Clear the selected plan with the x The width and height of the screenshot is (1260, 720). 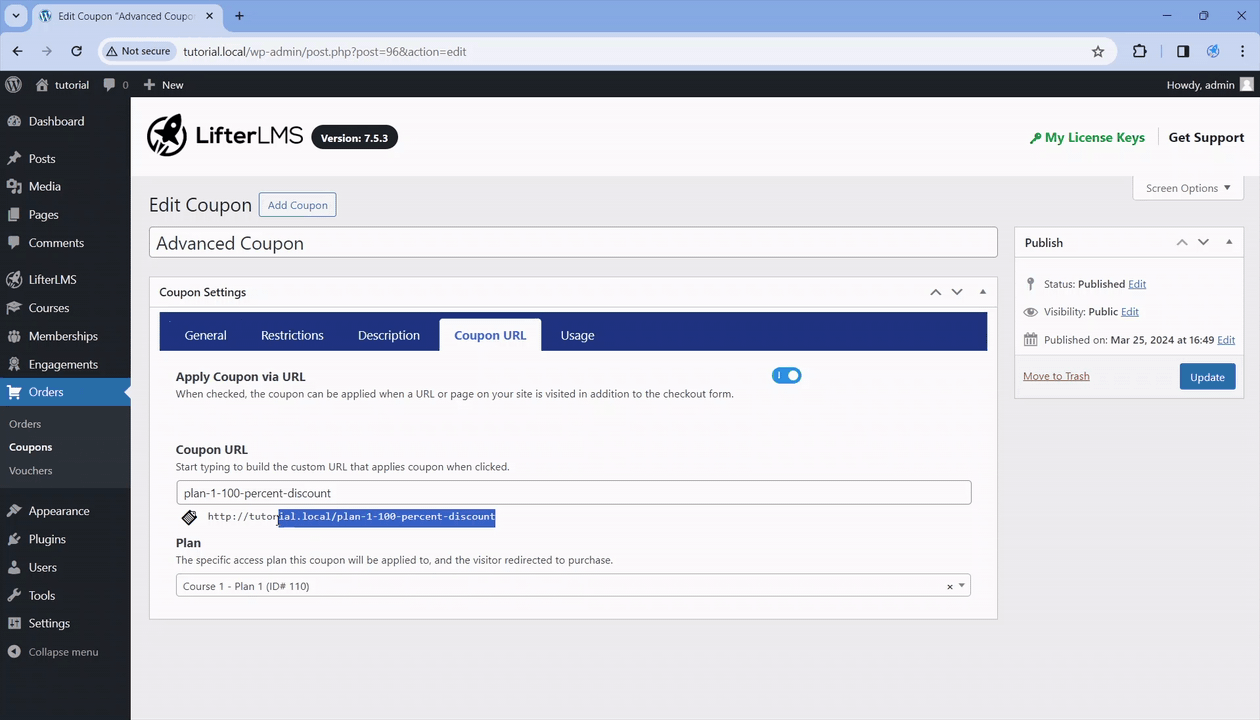click(x=950, y=587)
